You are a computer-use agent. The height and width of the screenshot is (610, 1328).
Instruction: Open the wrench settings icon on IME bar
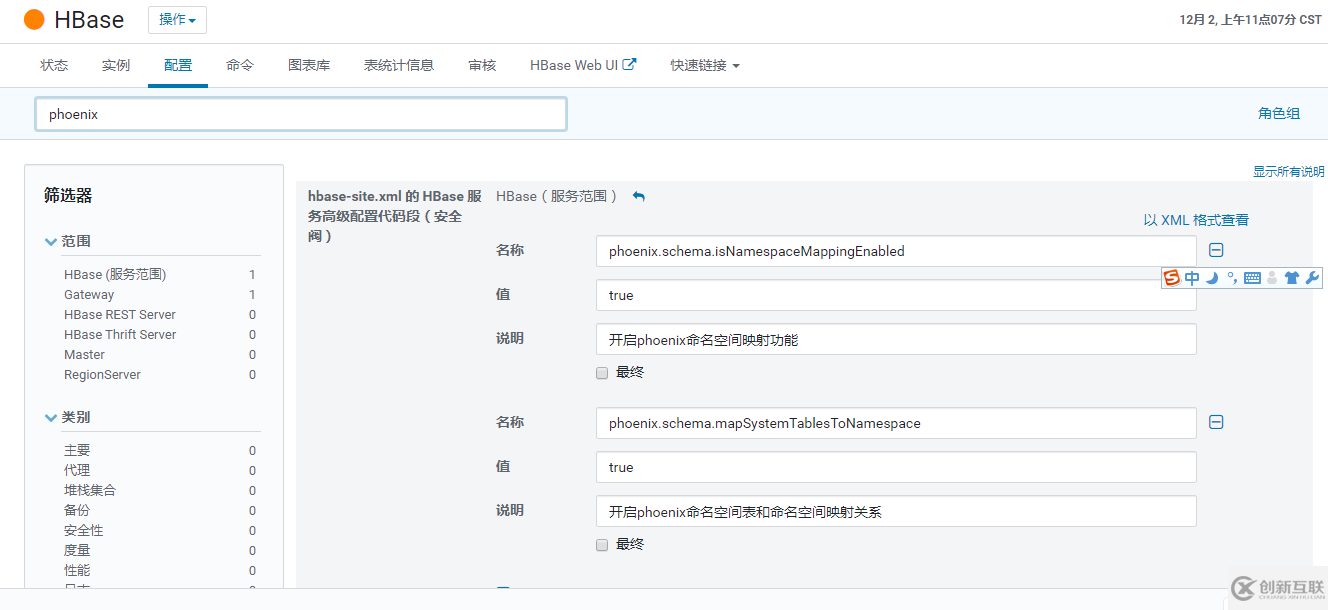pos(1312,278)
